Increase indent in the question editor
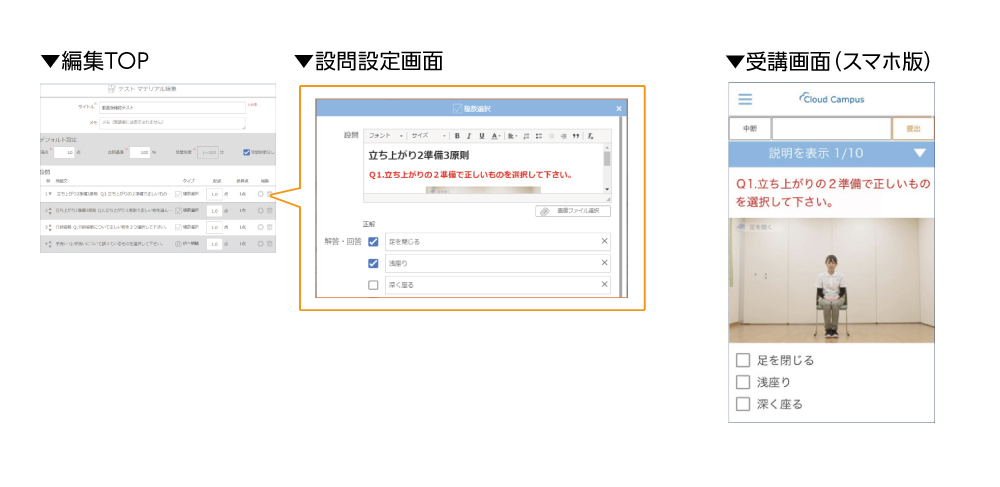 [x=564, y=136]
